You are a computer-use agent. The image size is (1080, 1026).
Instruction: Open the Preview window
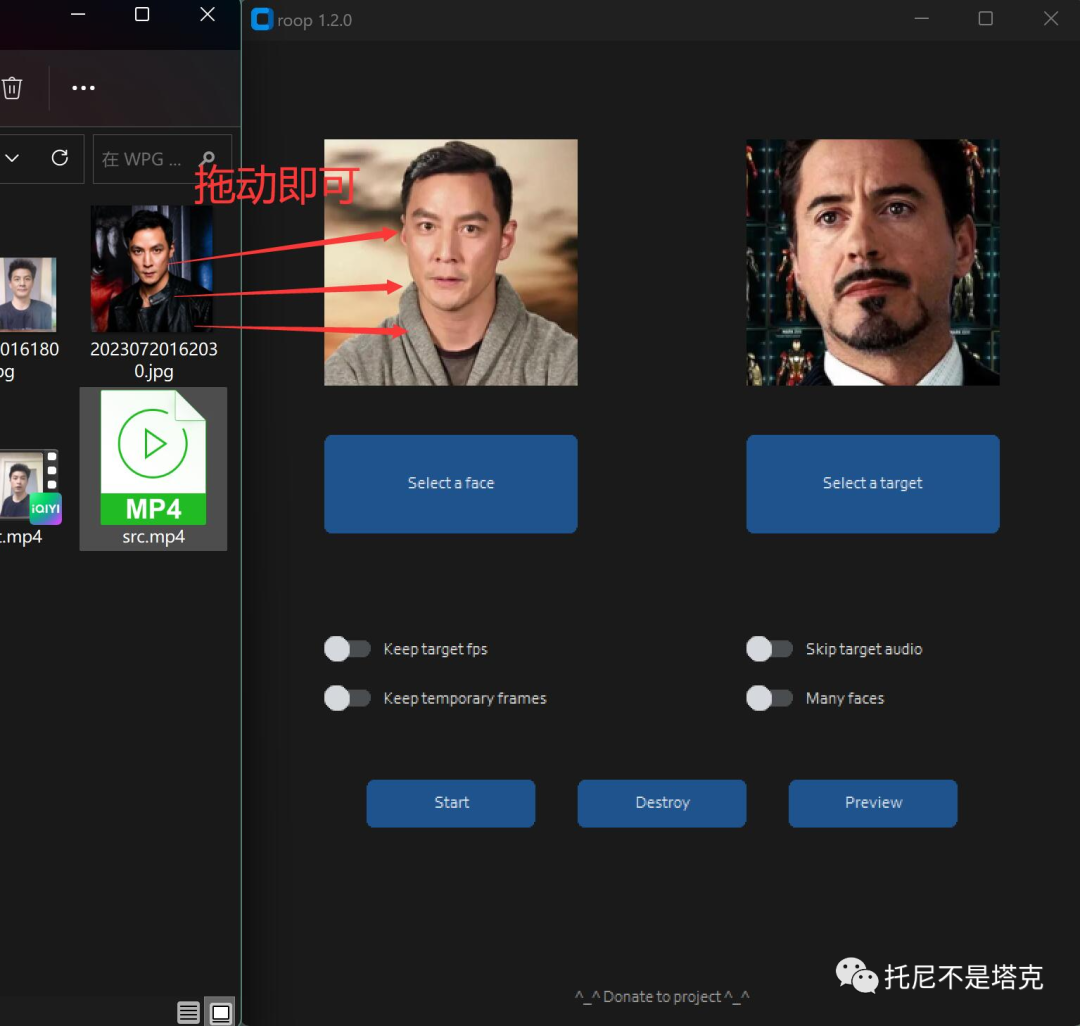872,803
